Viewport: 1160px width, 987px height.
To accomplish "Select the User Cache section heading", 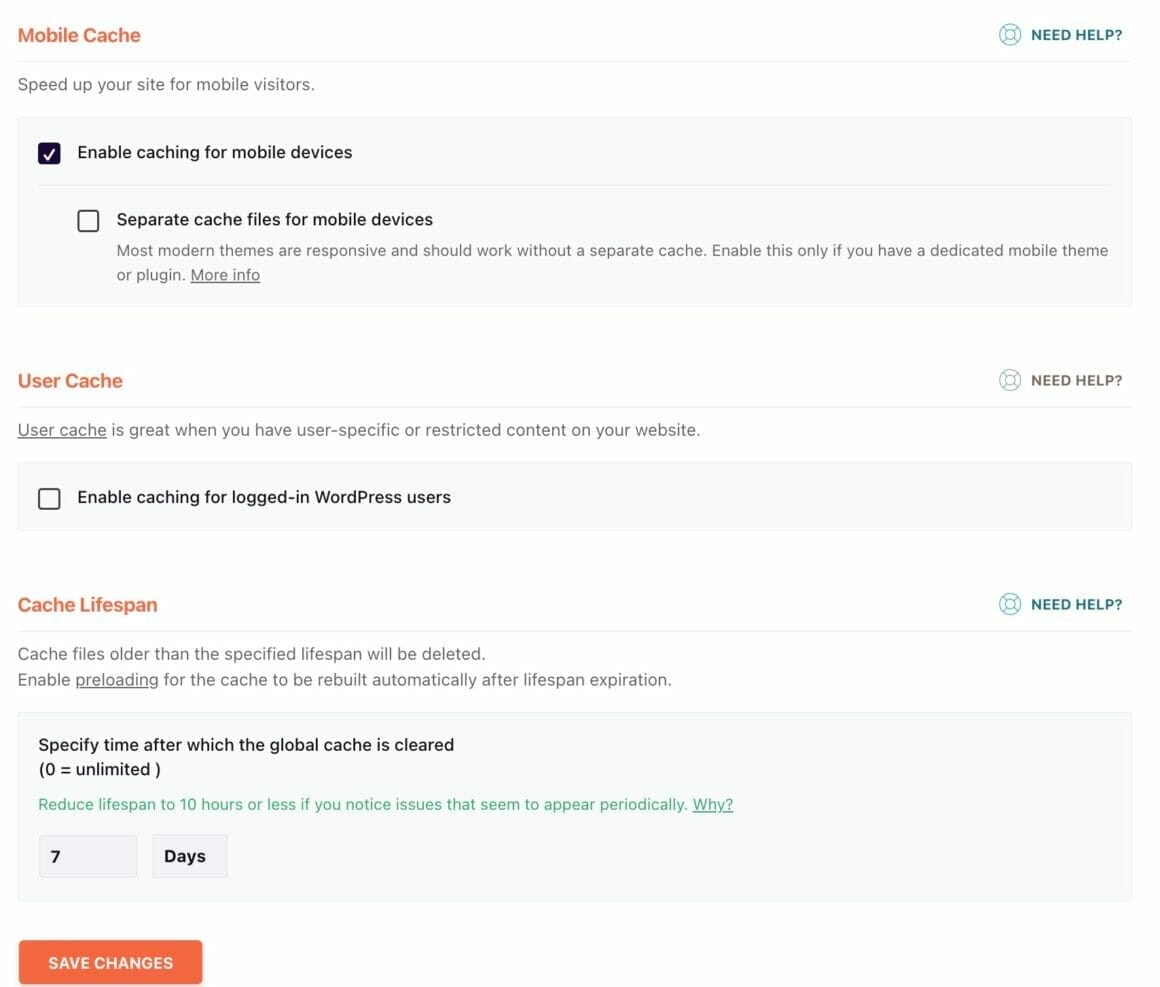I will 70,381.
